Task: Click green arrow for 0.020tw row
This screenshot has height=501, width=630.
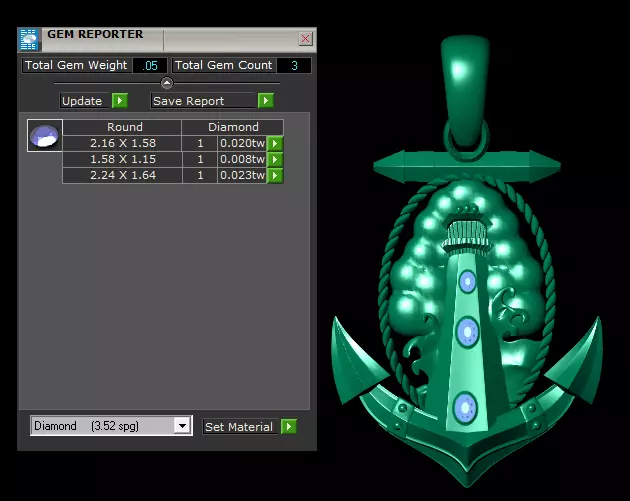Action: click(x=275, y=143)
